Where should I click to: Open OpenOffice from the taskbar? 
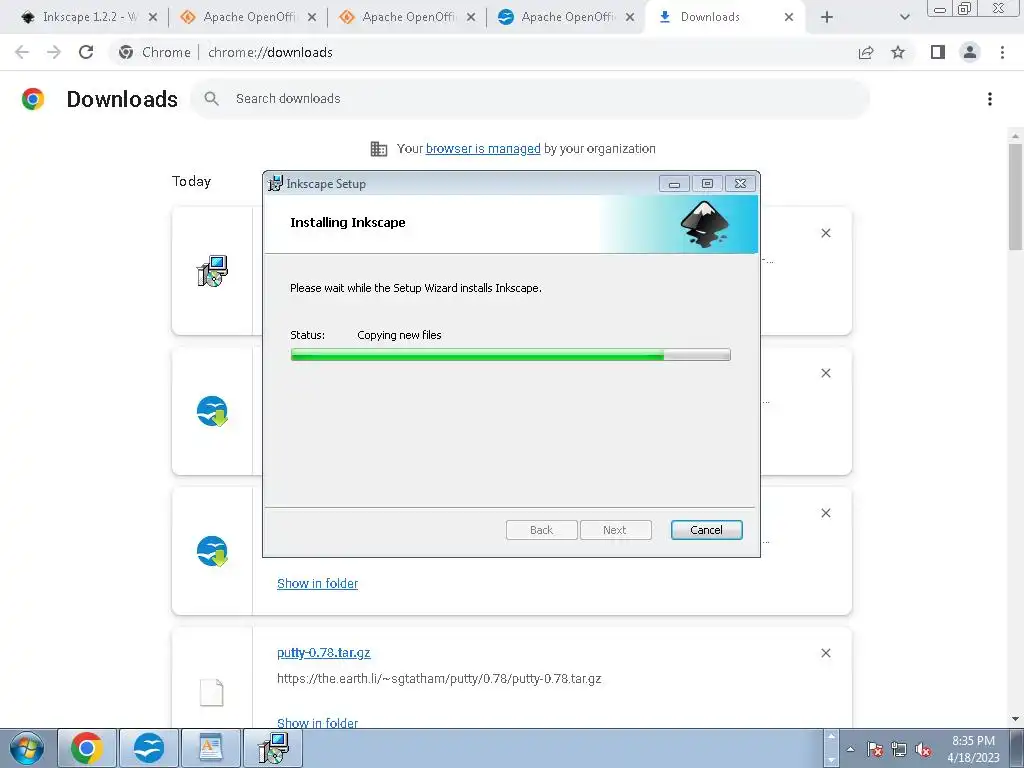[149, 748]
